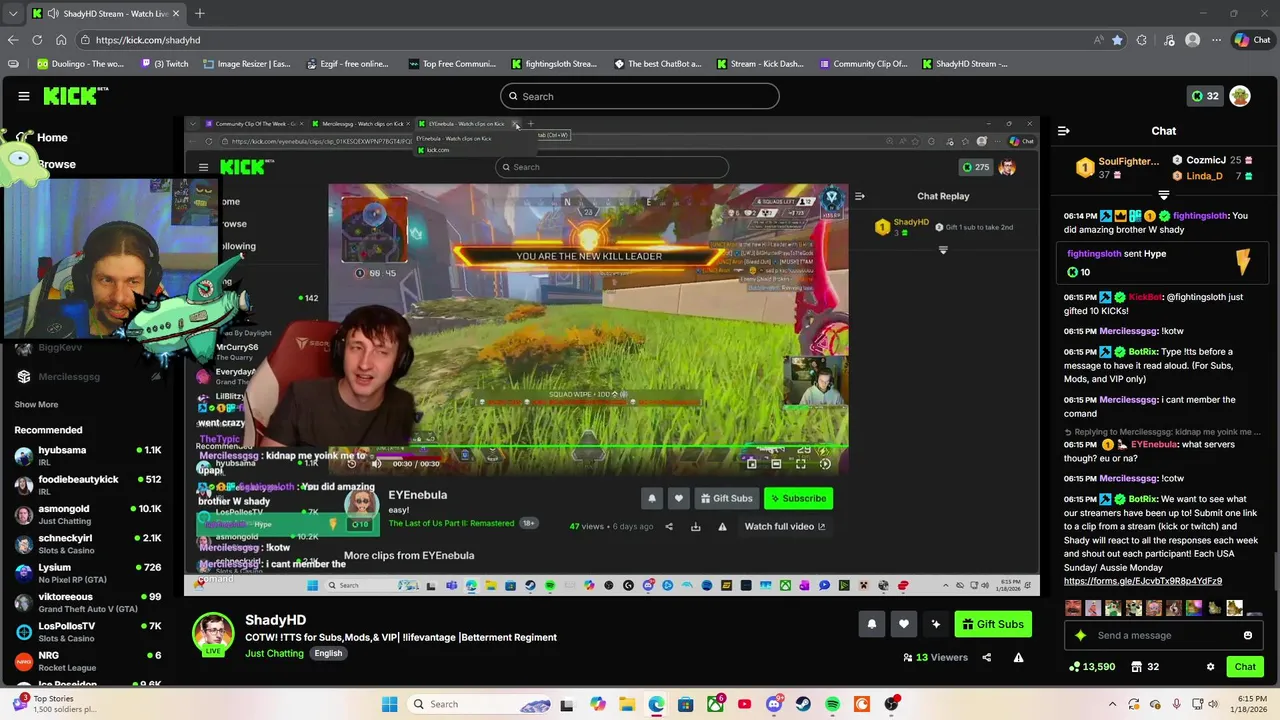Screen dimensions: 1280x720
Task: Open the Kick hamburger sidebar menu
Action: pyautogui.click(x=23, y=96)
